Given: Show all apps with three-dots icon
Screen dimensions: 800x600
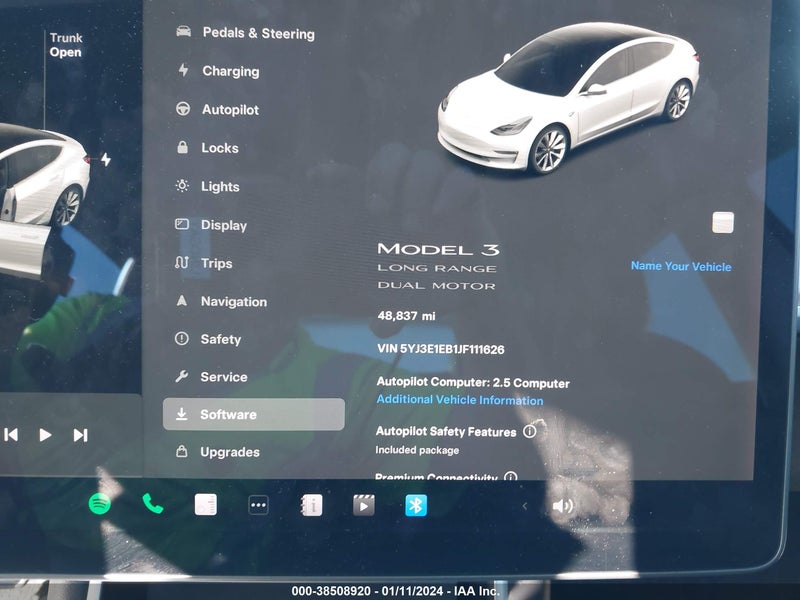Looking at the screenshot, I should tap(258, 505).
